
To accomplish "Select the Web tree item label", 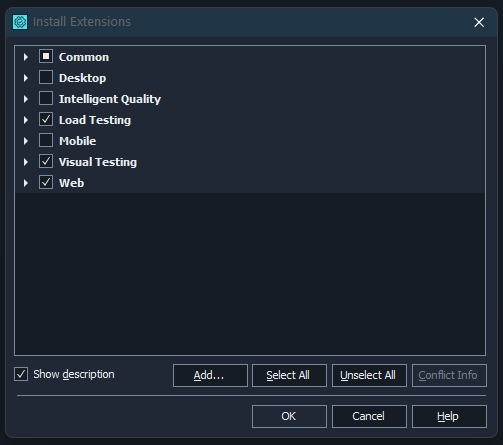I will point(71,183).
